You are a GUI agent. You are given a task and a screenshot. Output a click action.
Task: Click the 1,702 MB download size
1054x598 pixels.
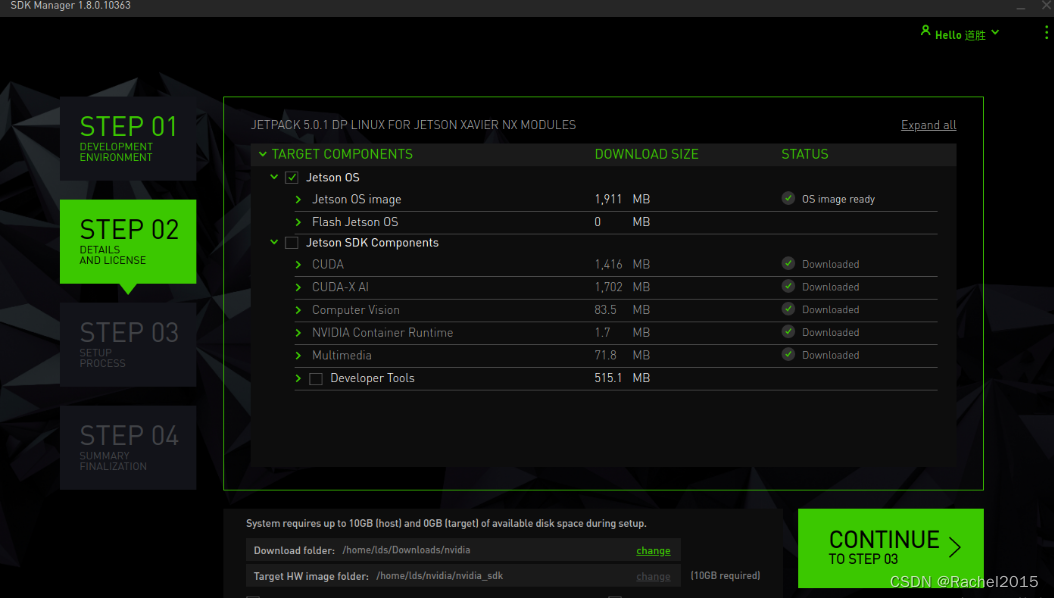pyautogui.click(x=622, y=287)
